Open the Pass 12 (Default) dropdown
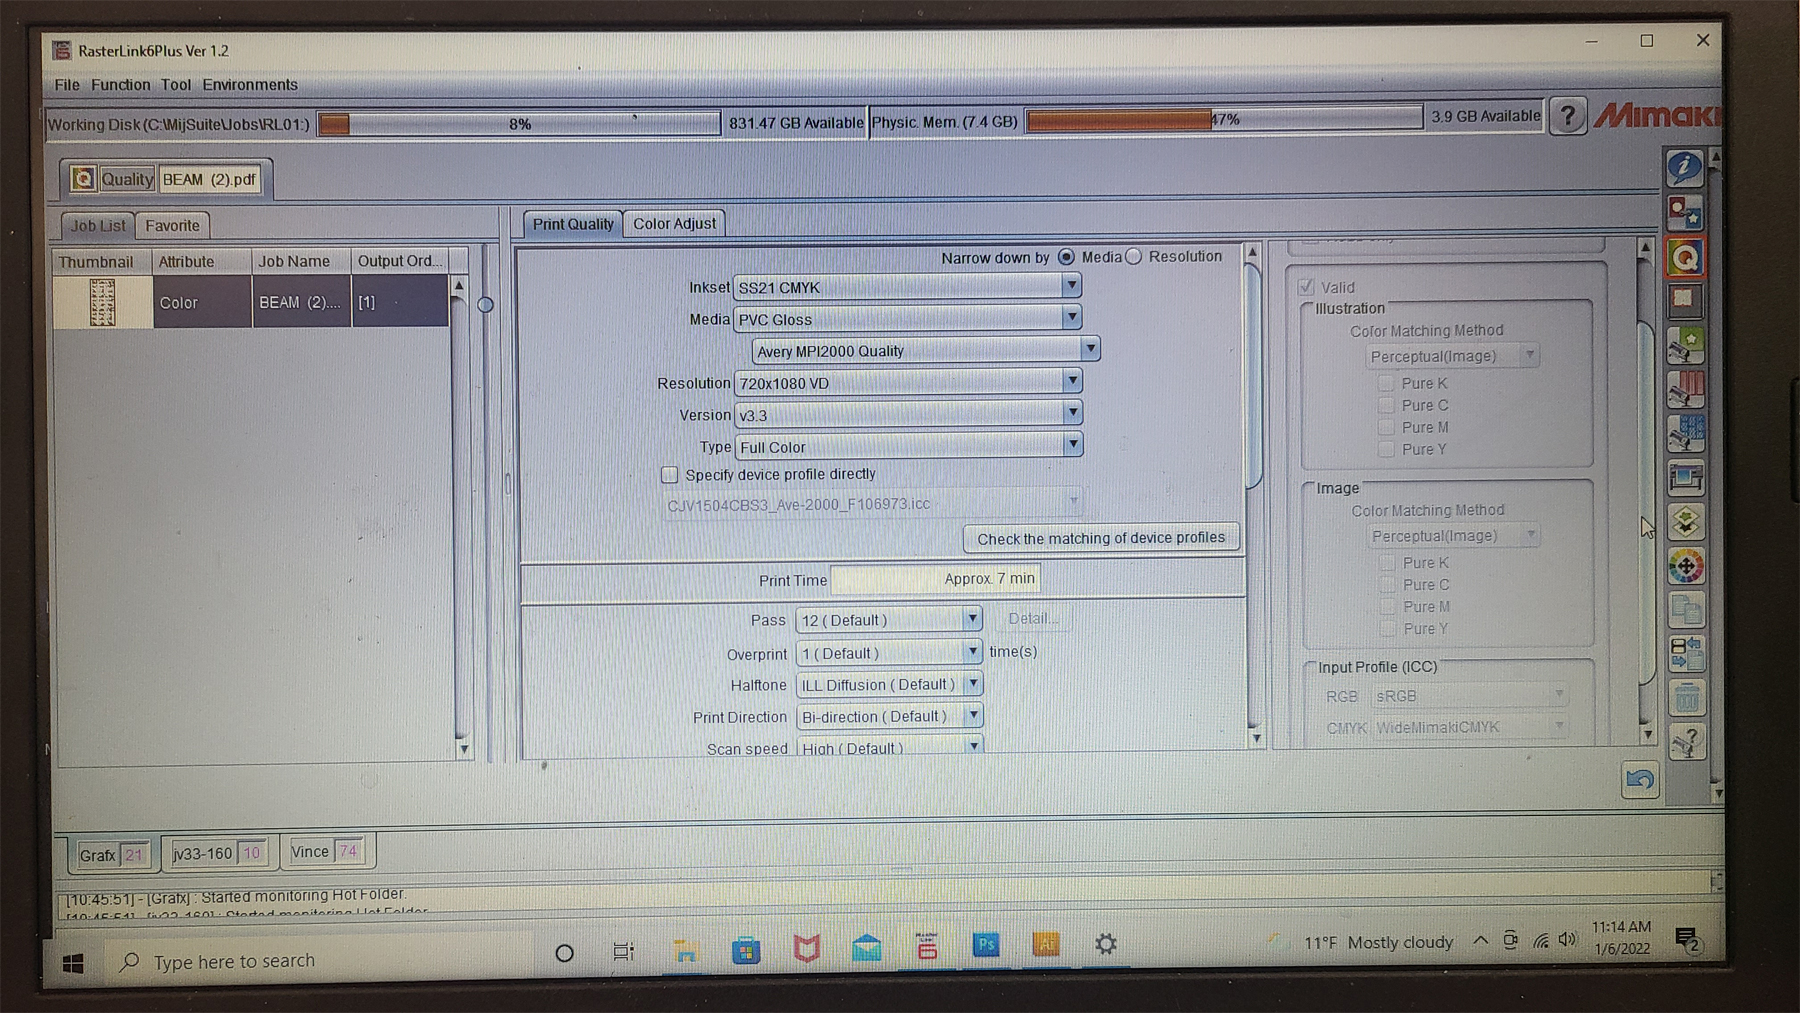This screenshot has height=1013, width=1800. coord(889,620)
